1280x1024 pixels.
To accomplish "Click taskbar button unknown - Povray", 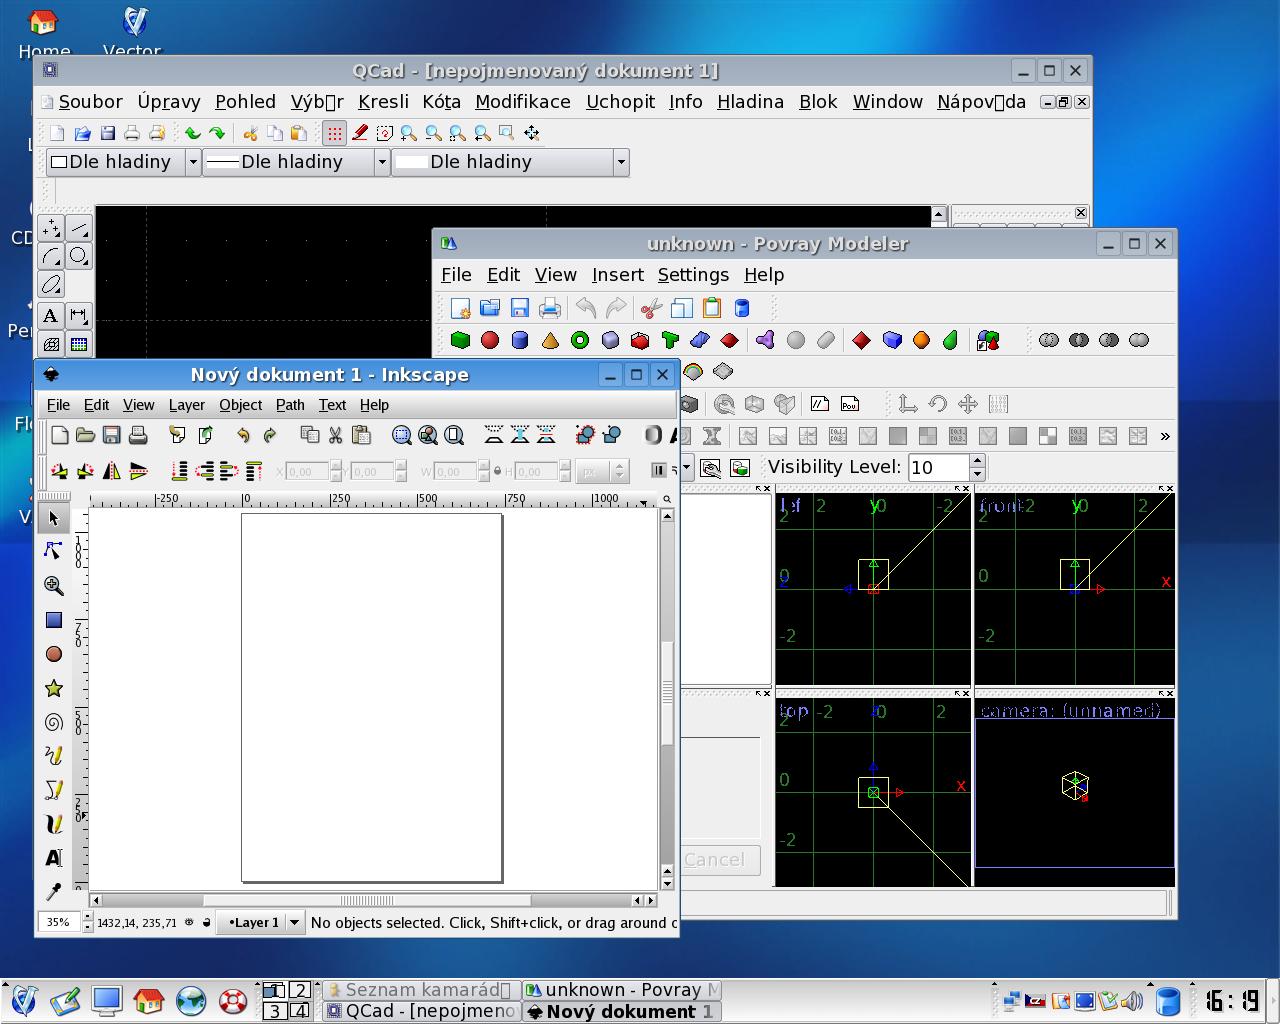I will [622, 990].
